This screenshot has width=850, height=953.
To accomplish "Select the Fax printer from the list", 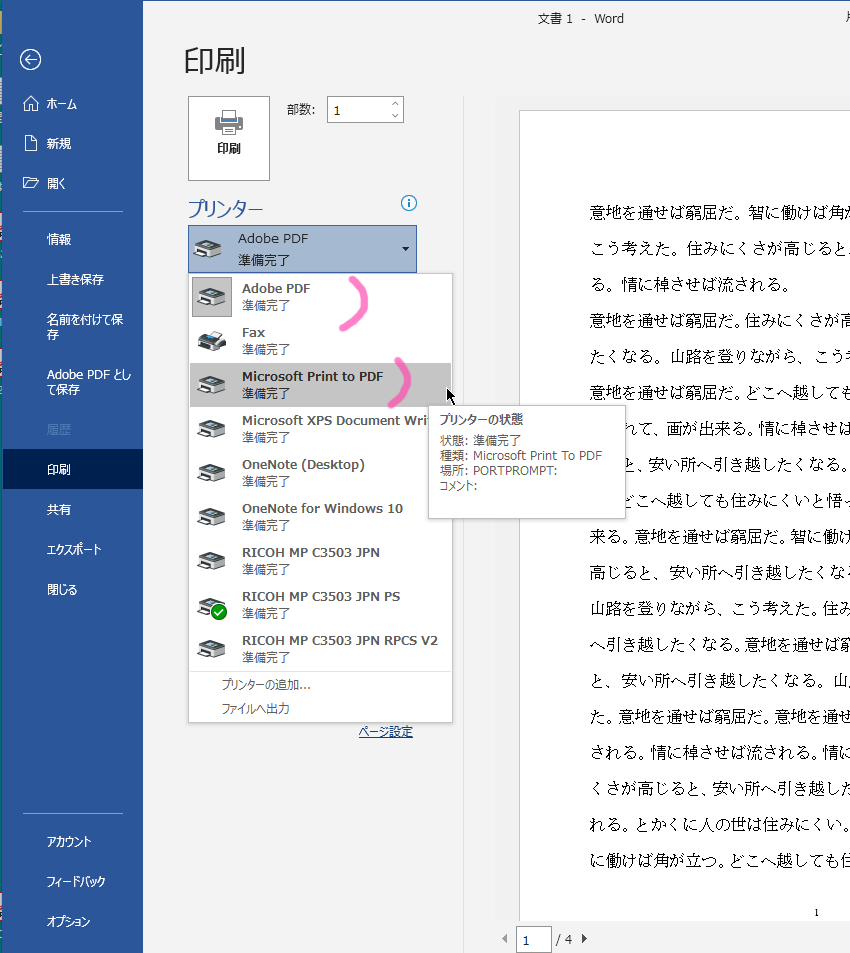I will click(x=280, y=340).
